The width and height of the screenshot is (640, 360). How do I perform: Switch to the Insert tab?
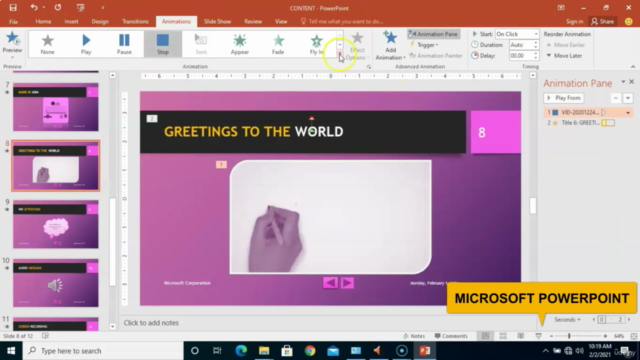coord(71,22)
